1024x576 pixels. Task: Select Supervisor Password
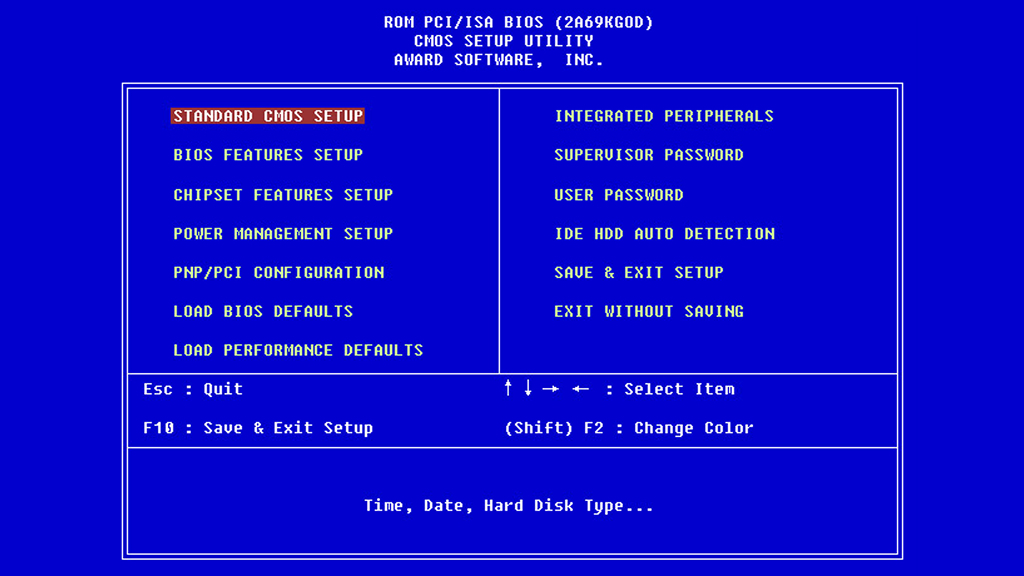(x=649, y=155)
